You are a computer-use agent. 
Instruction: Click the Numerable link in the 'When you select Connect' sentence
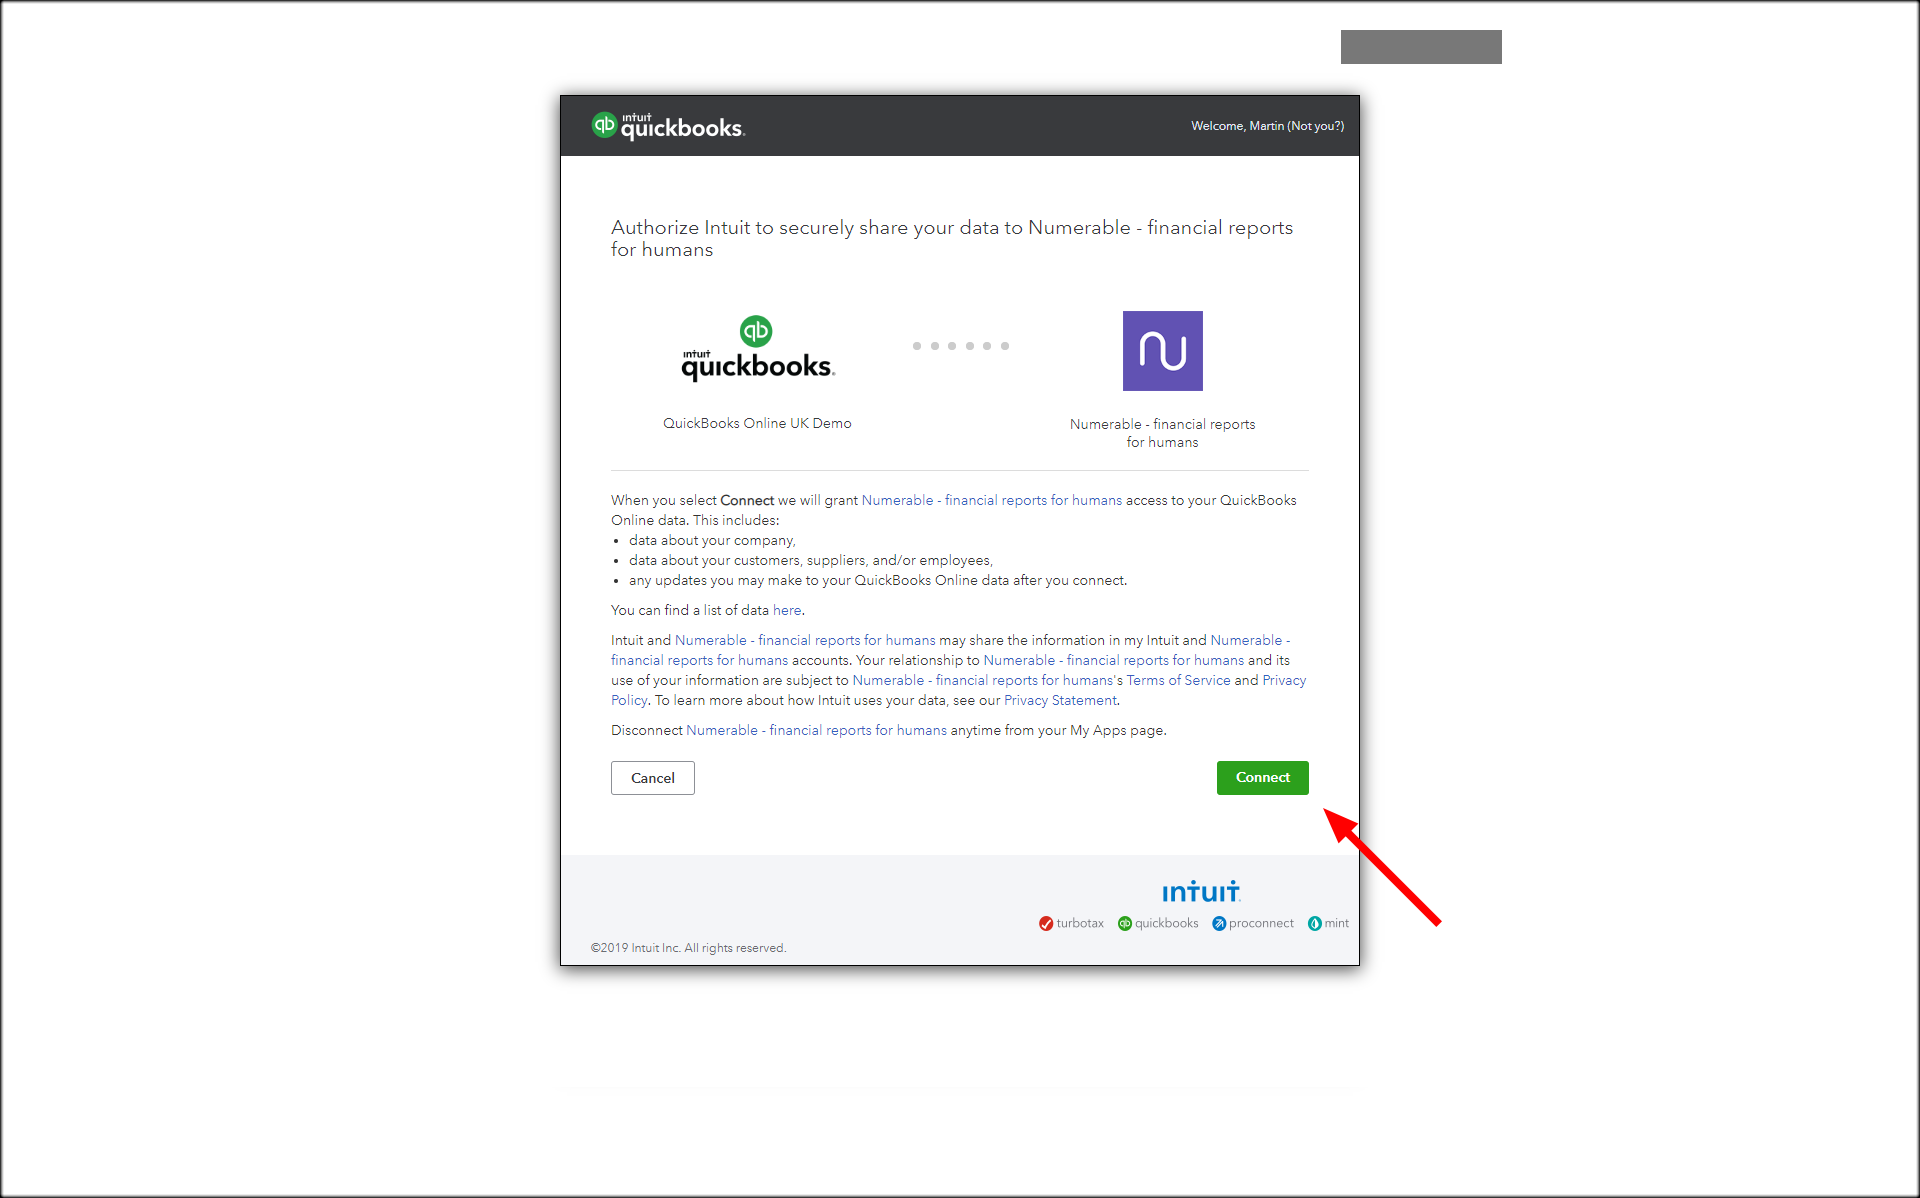992,500
